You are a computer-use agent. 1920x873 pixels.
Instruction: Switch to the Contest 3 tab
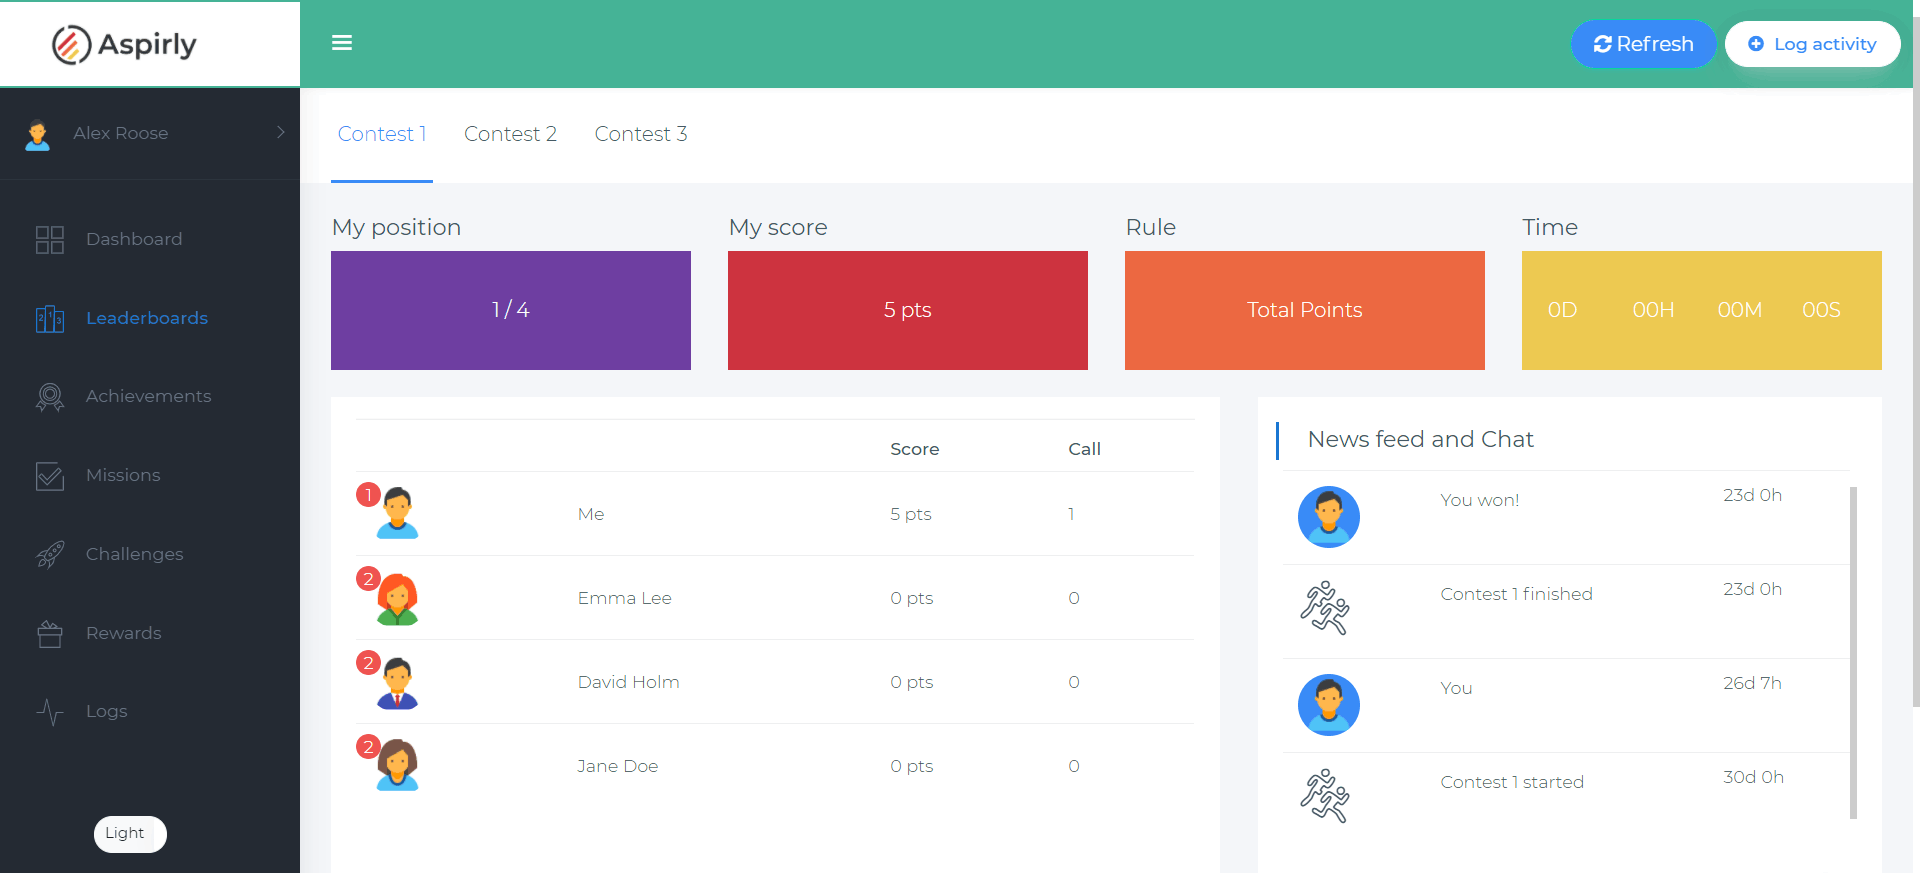(x=640, y=134)
